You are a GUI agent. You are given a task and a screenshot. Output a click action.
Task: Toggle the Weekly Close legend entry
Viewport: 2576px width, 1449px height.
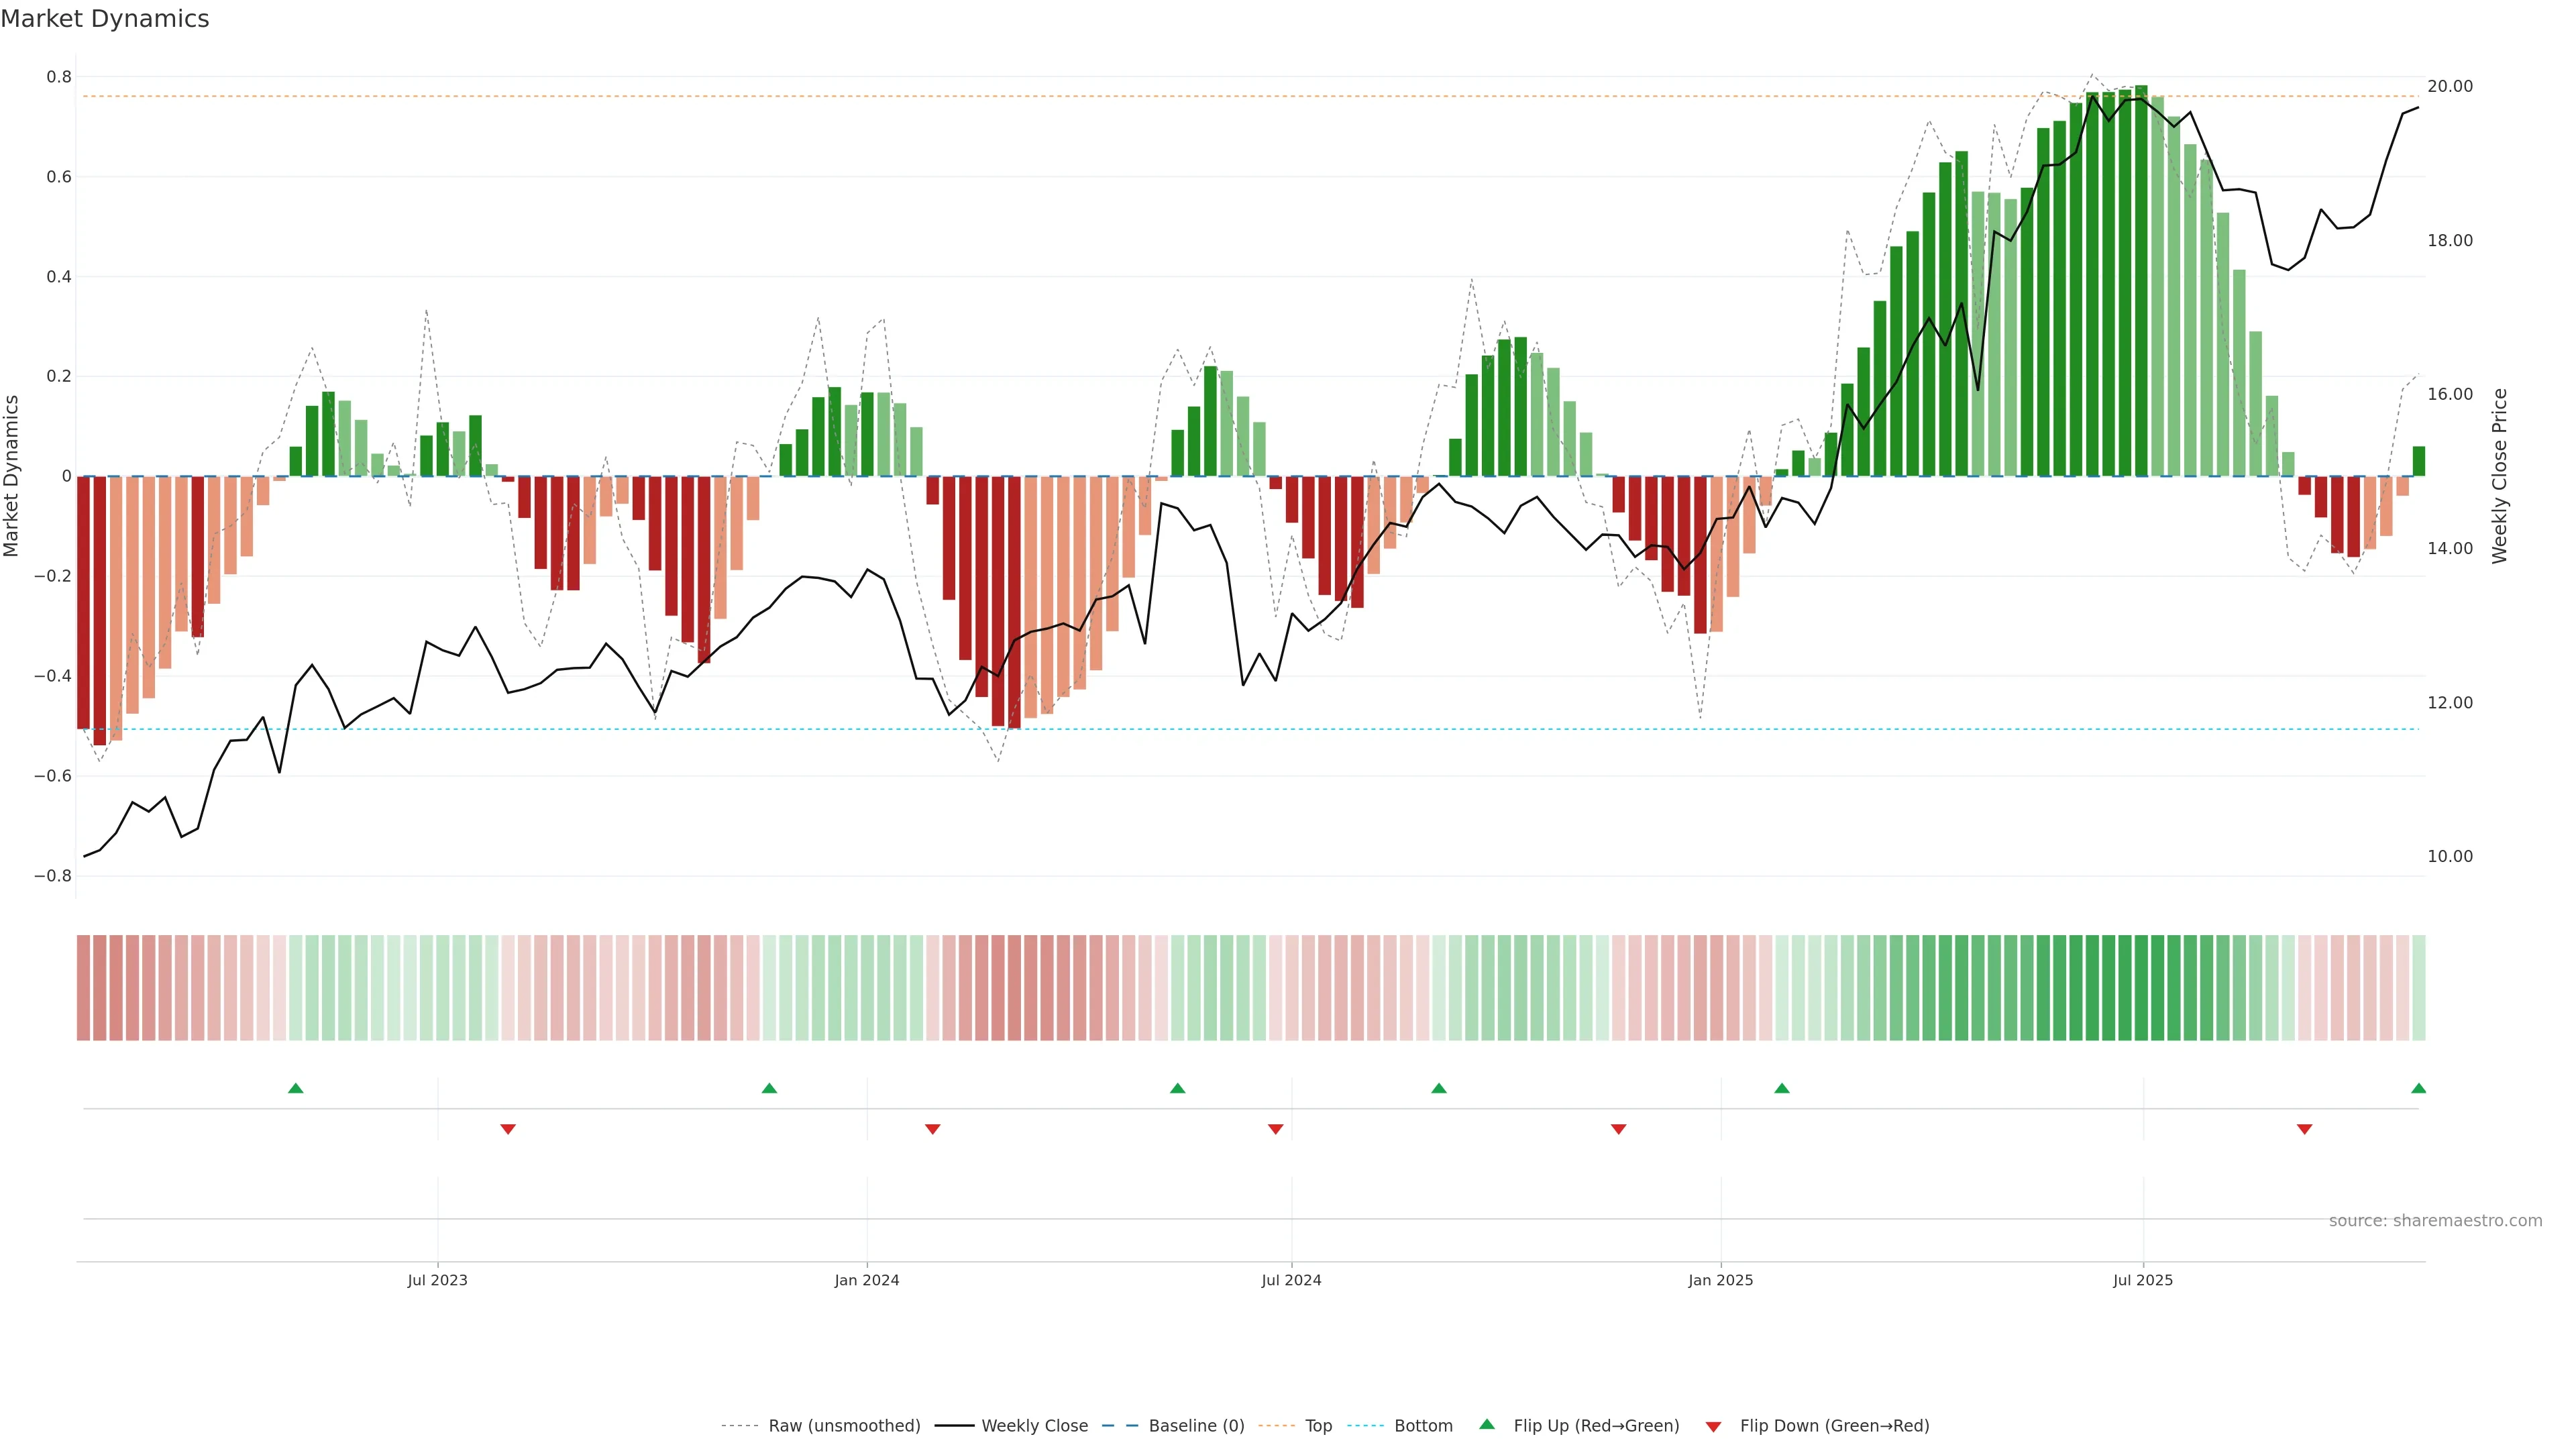click(1034, 1426)
